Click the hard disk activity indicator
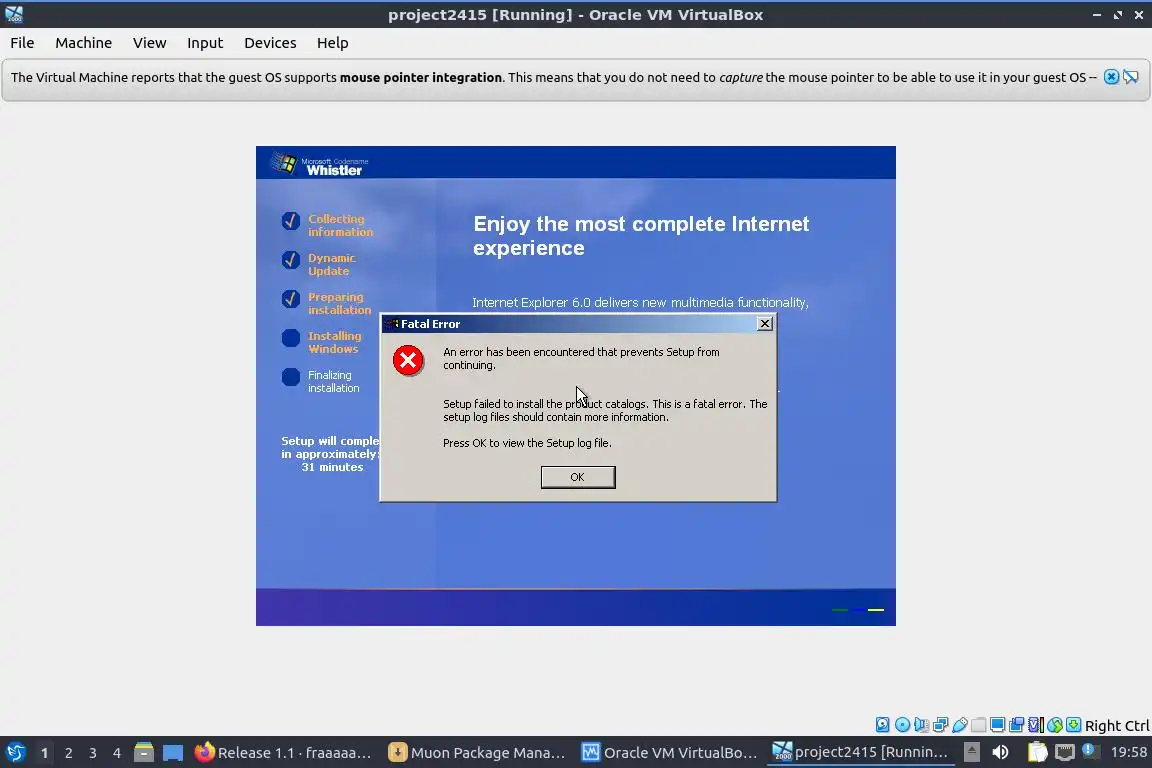Image resolution: width=1152 pixels, height=768 pixels. (882, 725)
